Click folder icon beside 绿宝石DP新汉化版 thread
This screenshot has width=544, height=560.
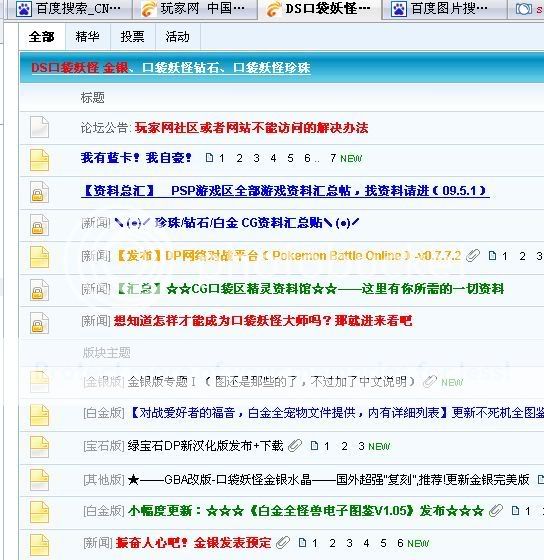tap(39, 448)
